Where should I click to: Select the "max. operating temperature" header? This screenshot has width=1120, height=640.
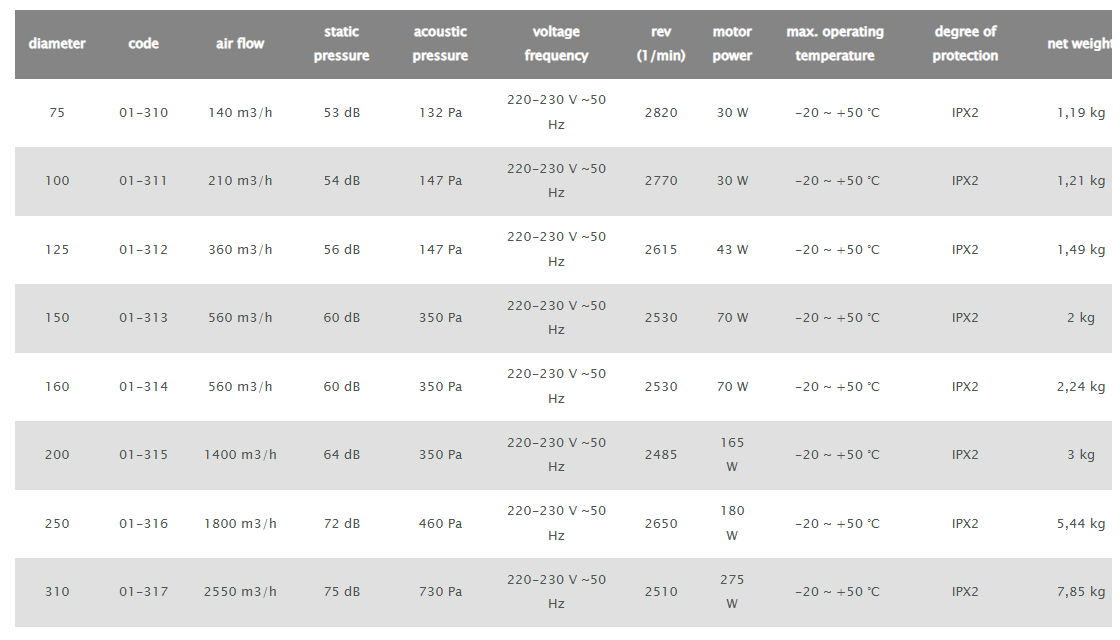tap(835, 44)
